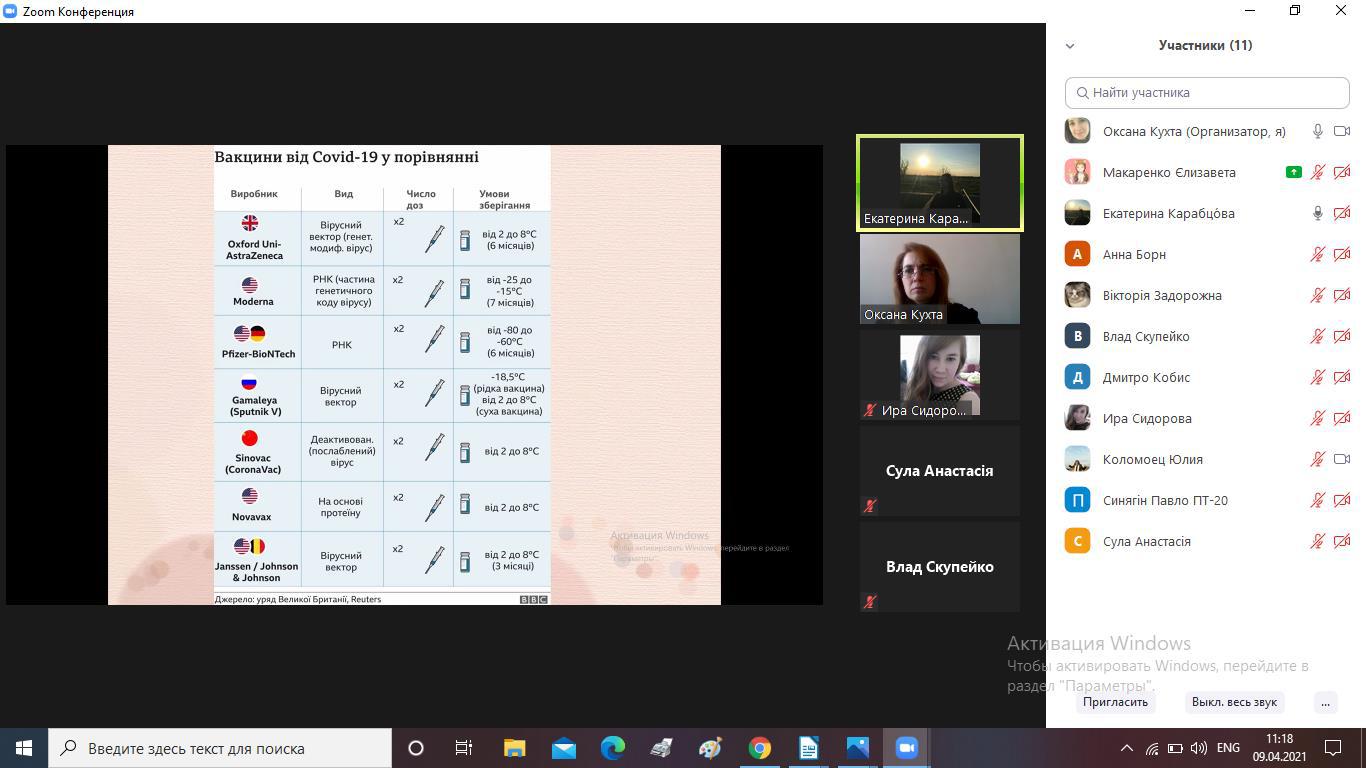
Task: Switch input language via ENG indicator
Action: (1227, 748)
